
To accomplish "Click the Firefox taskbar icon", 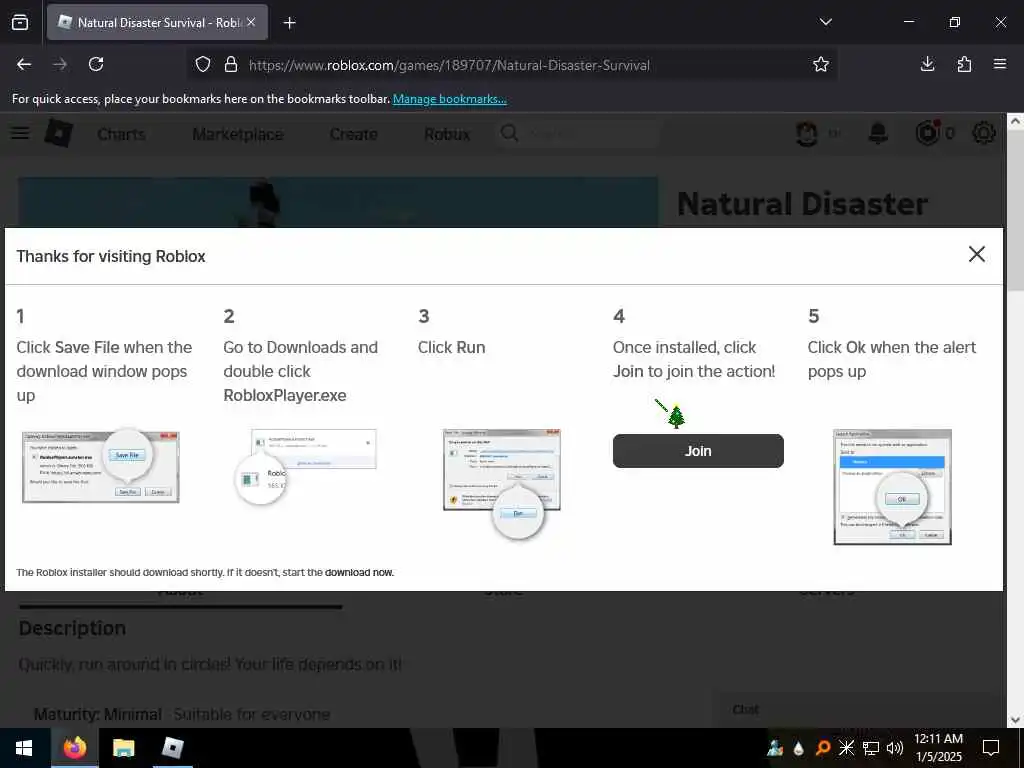I will (74, 748).
